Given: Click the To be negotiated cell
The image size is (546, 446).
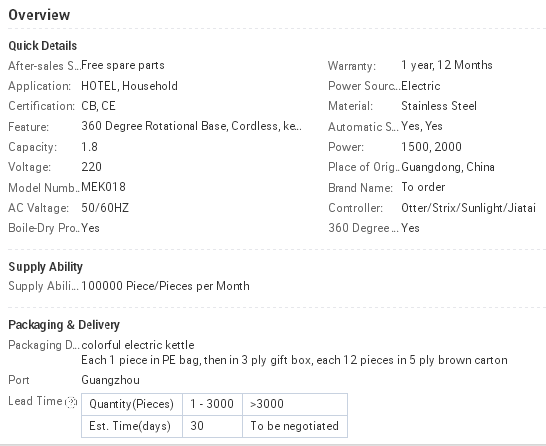Looking at the screenshot, I should pos(295,426).
